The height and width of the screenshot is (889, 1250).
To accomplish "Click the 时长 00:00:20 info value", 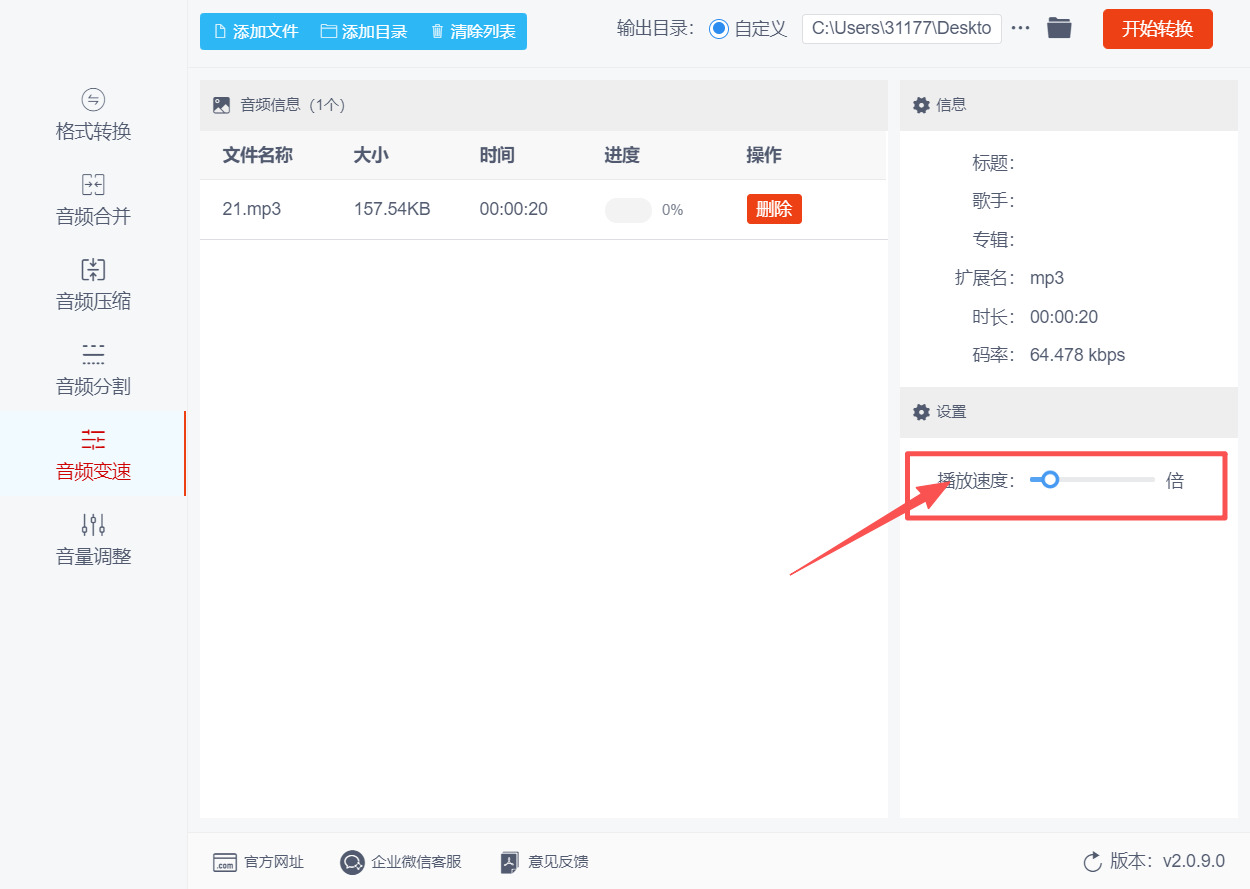I will tap(1064, 317).
